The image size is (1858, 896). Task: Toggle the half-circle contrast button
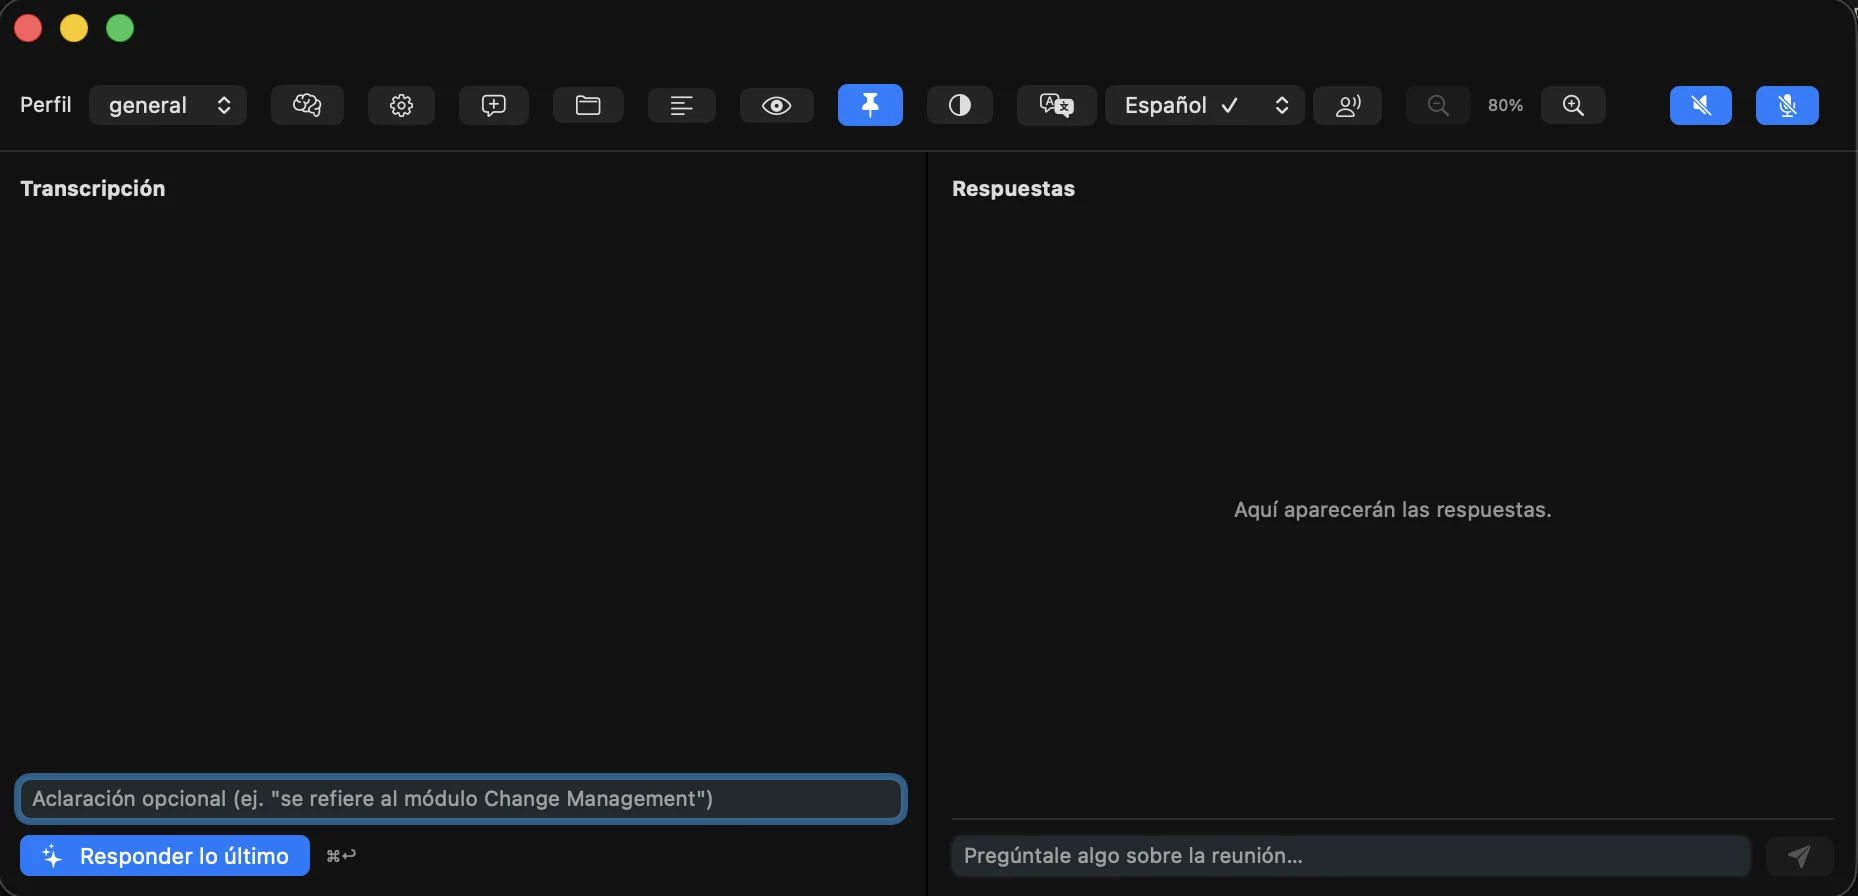pos(960,105)
